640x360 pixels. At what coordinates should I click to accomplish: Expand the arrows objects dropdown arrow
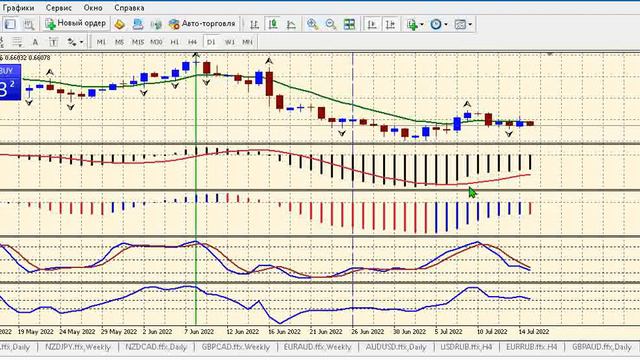coord(81,42)
